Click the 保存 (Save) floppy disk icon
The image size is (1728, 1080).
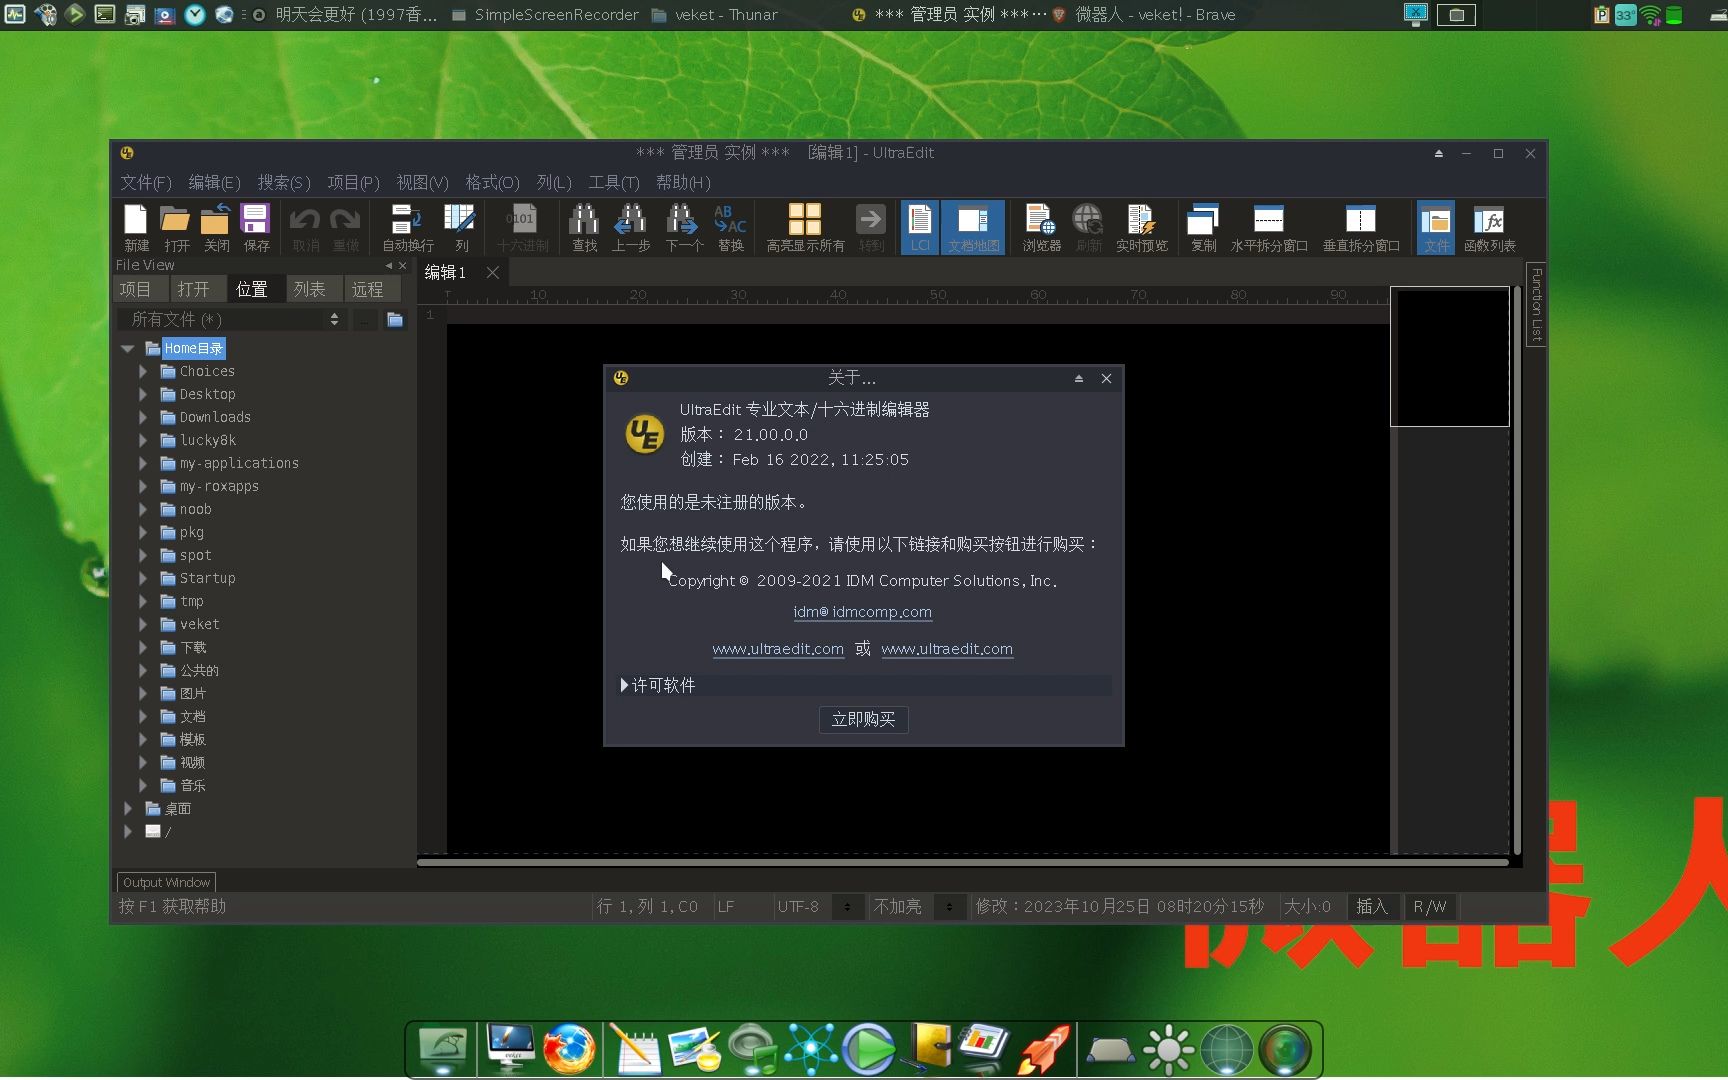tap(256, 227)
